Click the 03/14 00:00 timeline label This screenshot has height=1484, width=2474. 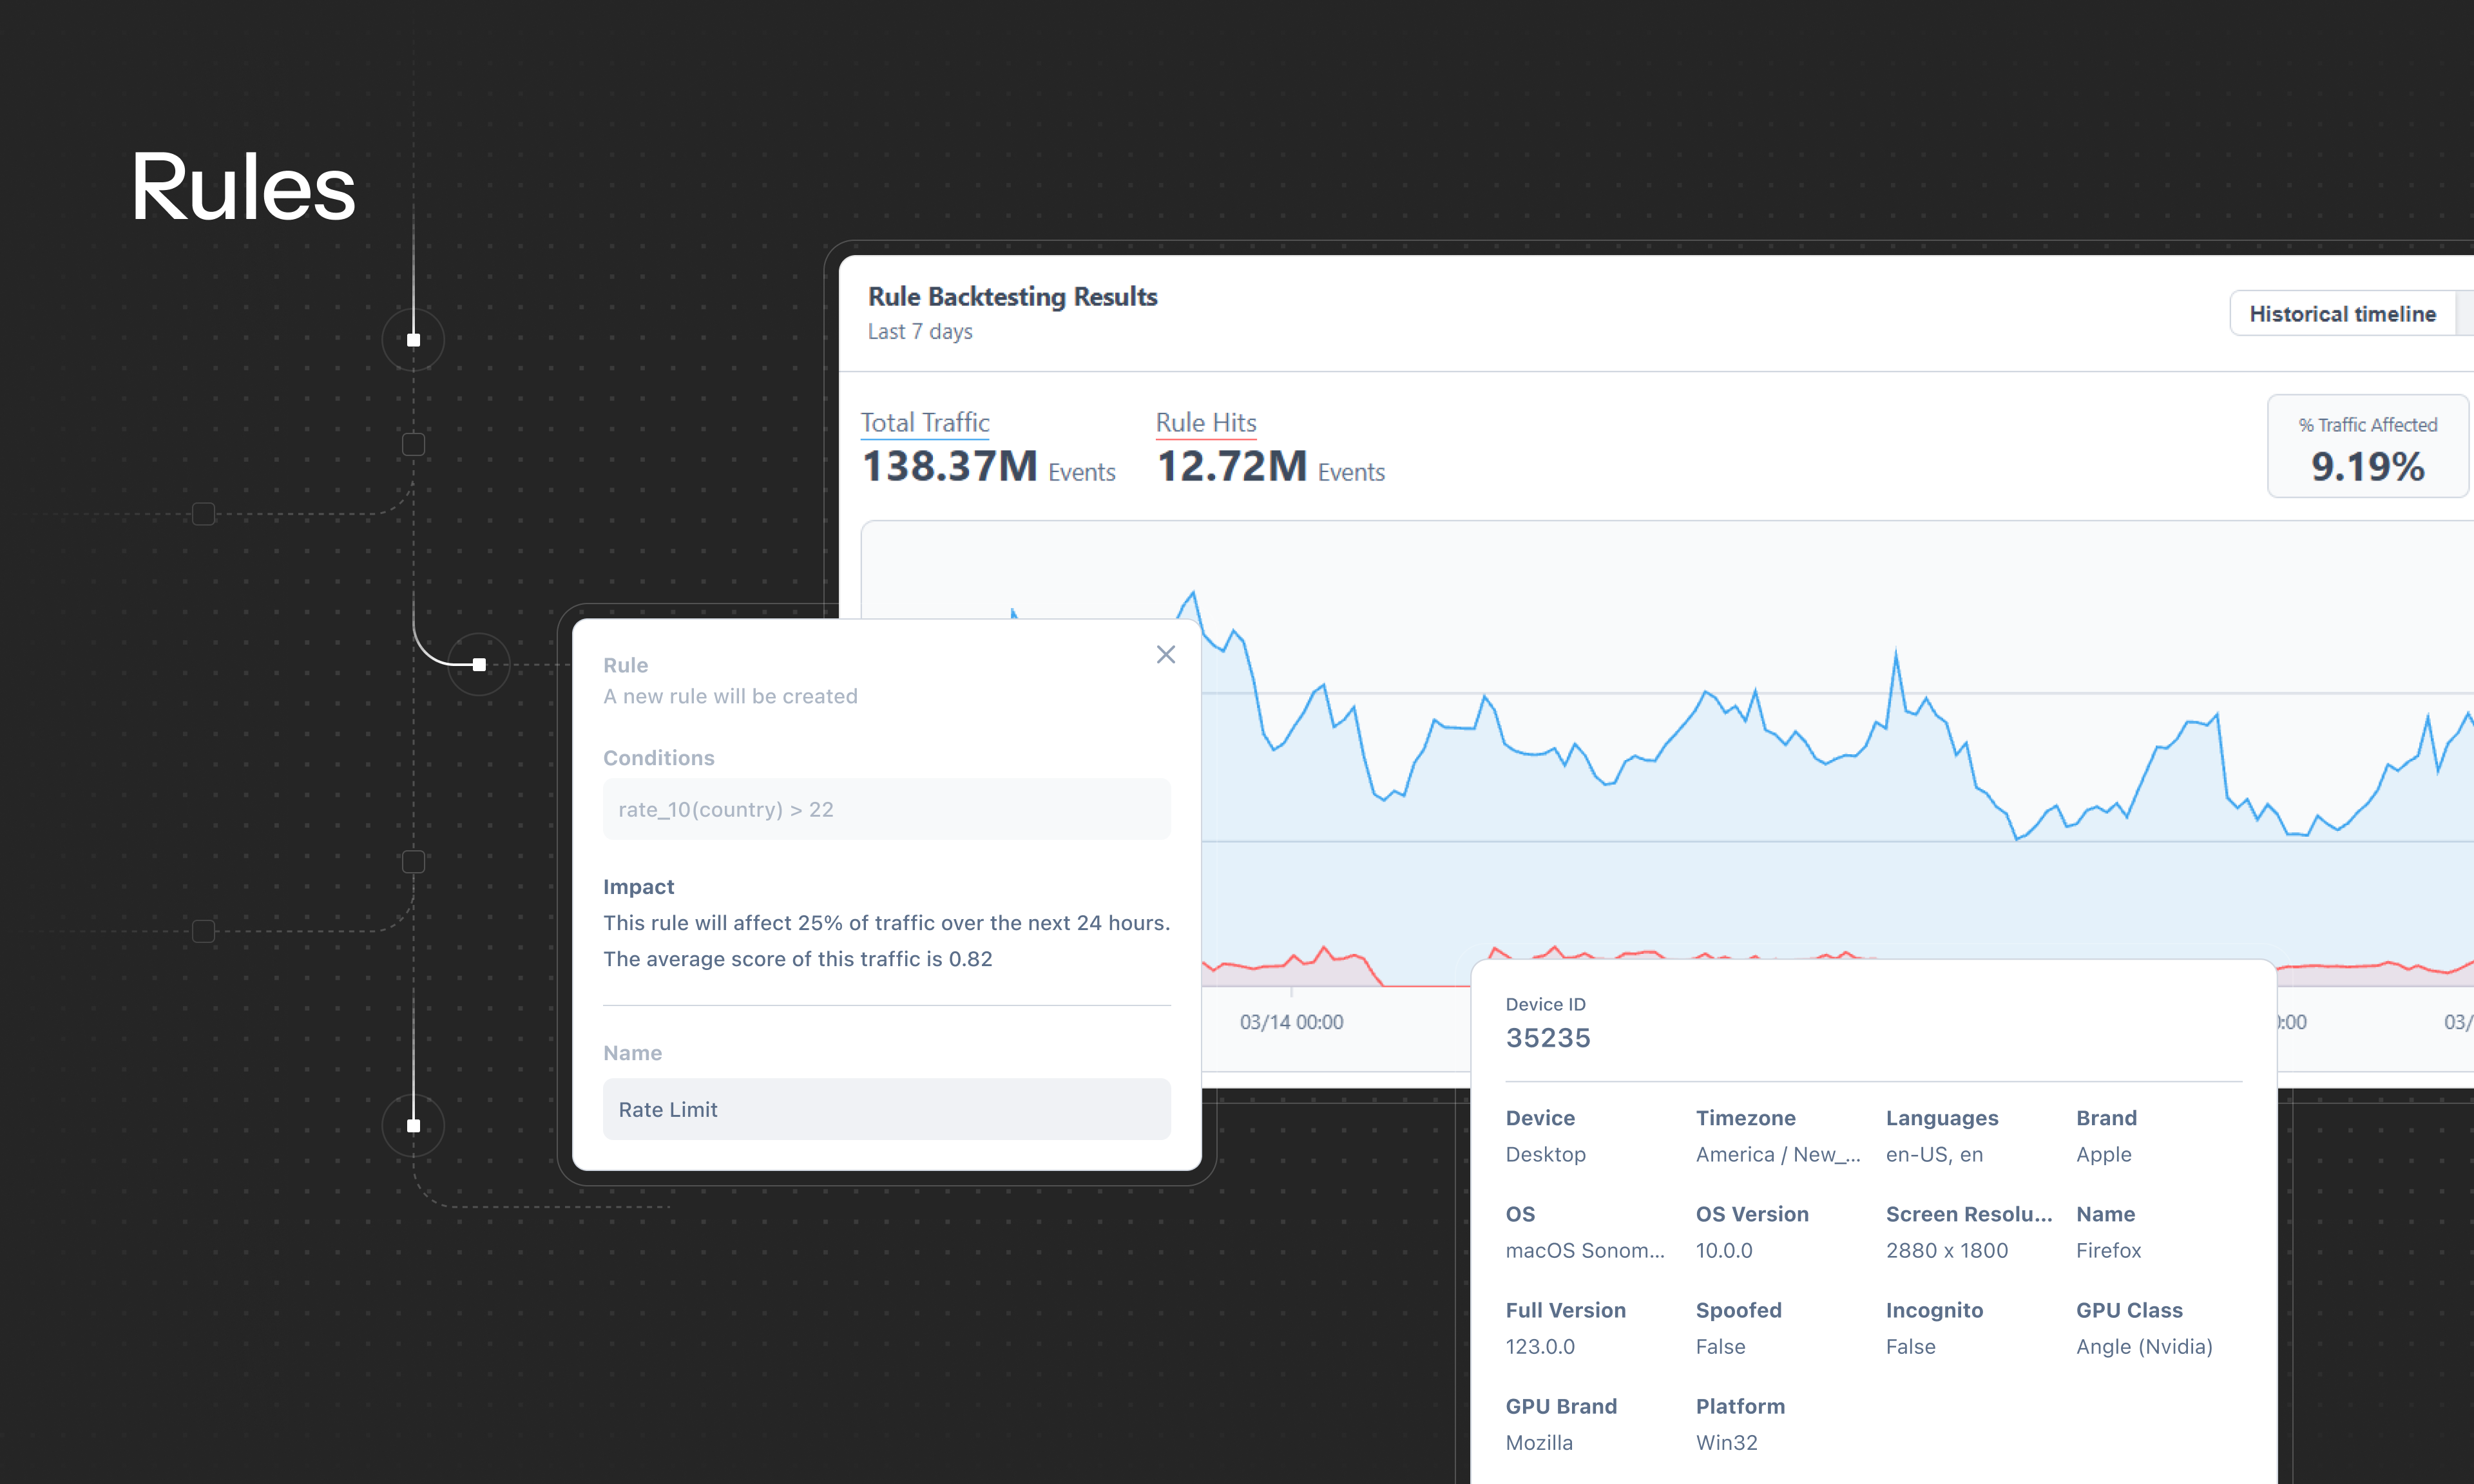(1291, 1022)
